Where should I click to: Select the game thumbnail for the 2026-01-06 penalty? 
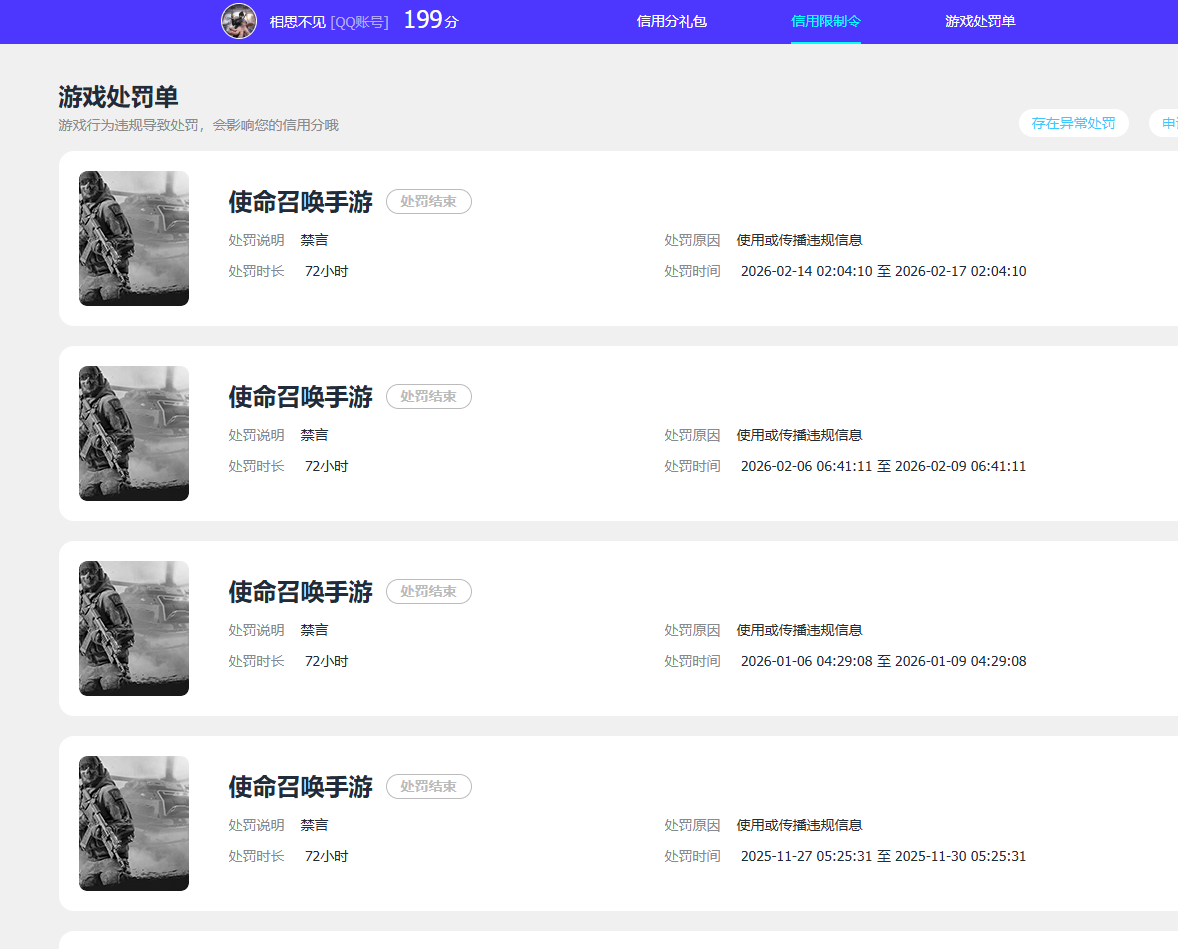pos(134,628)
